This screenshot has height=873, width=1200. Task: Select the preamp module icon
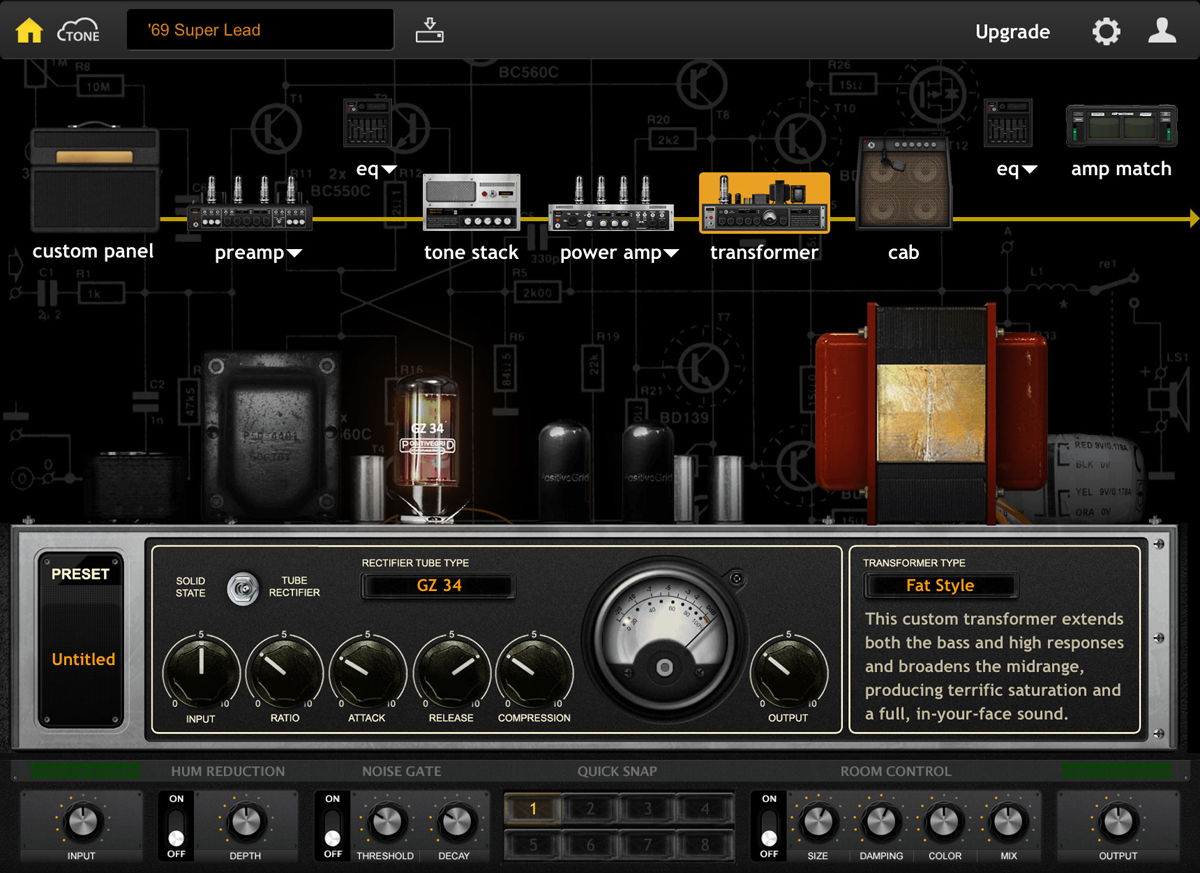251,204
